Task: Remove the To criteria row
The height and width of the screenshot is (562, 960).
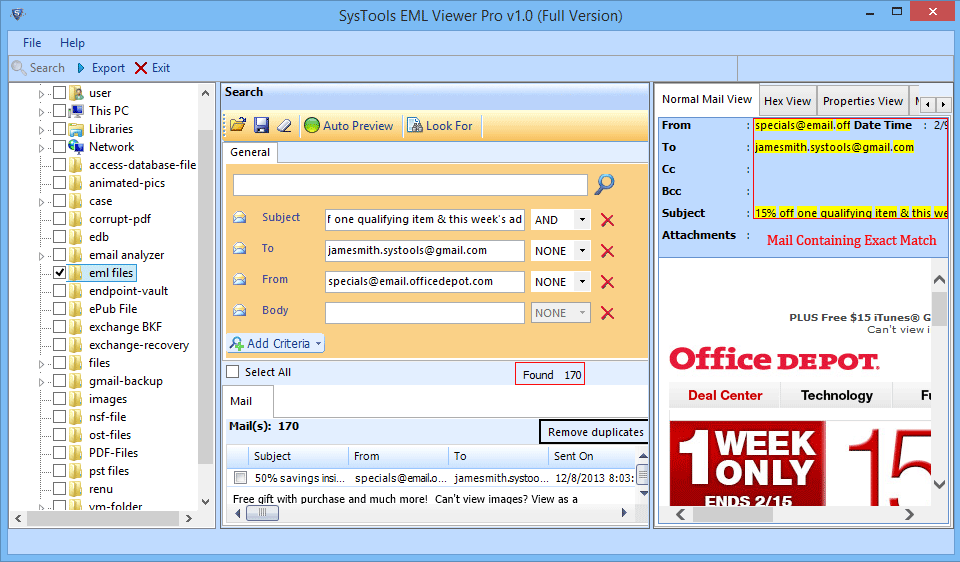Action: pyautogui.click(x=607, y=251)
